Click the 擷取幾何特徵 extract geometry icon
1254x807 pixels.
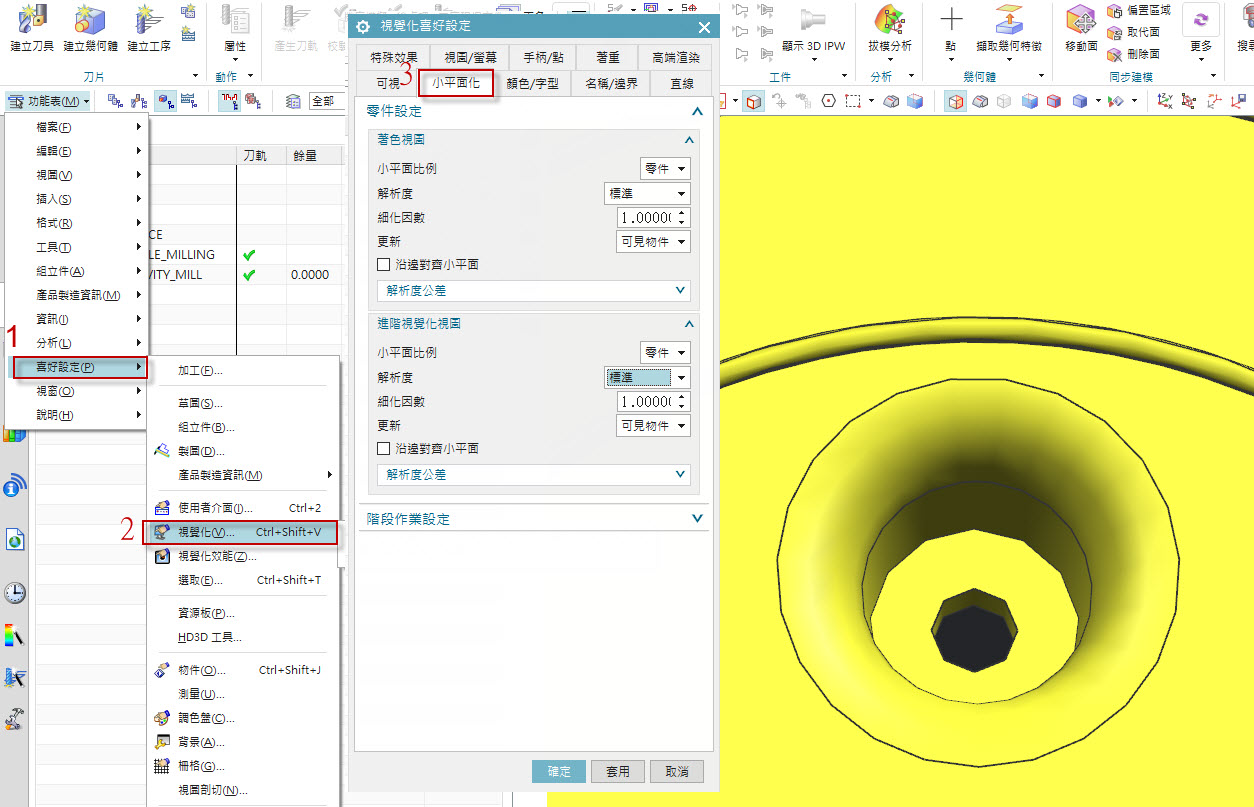click(1008, 20)
